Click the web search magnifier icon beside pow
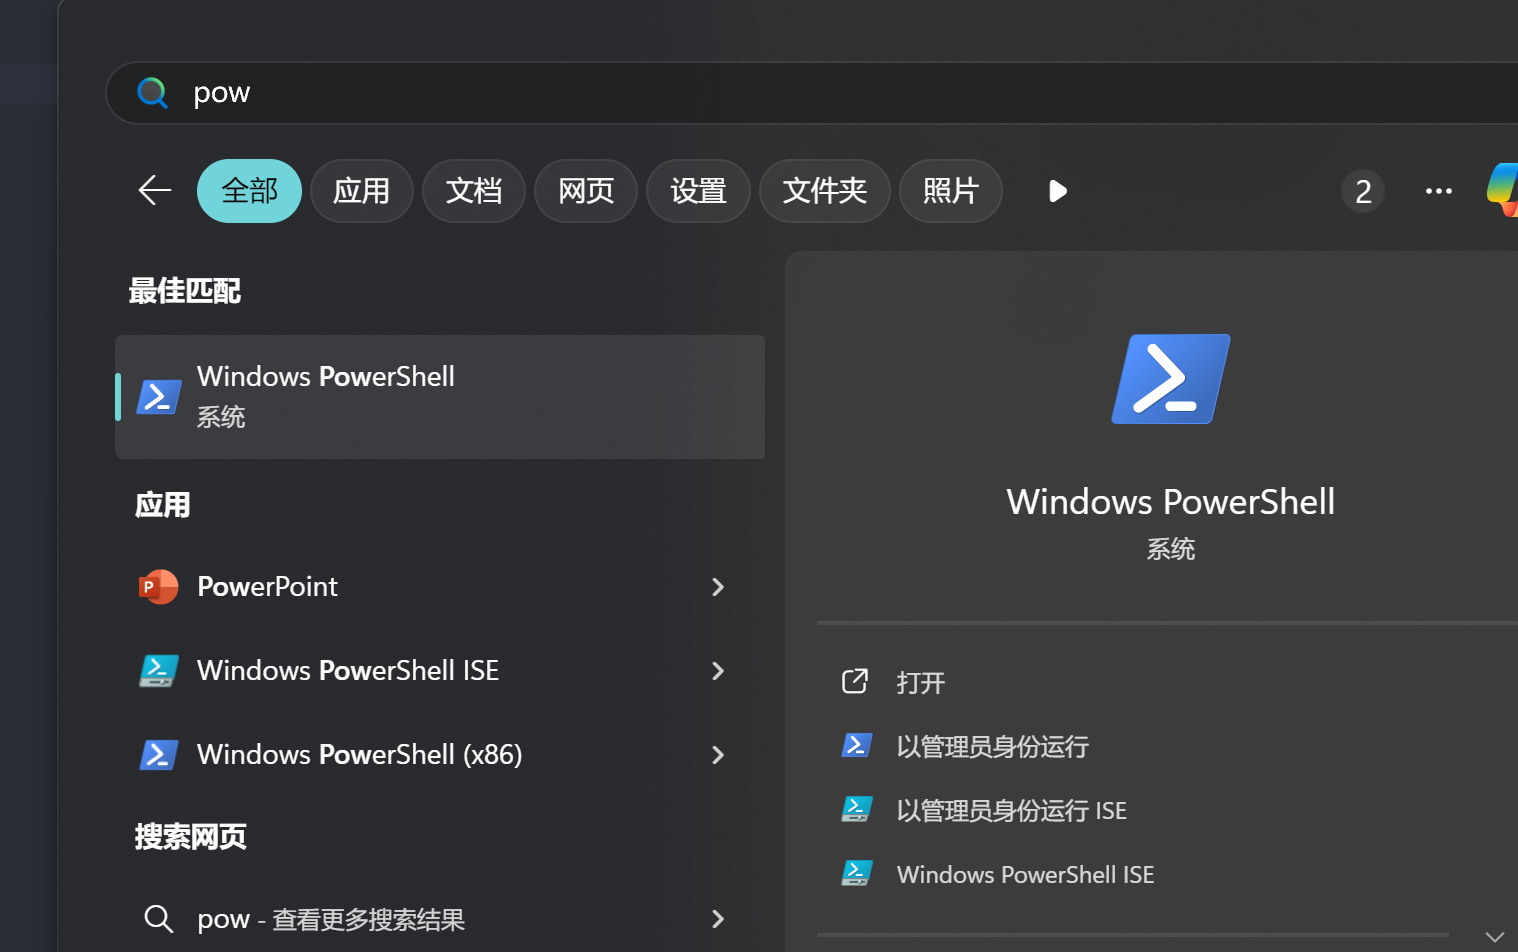The width and height of the screenshot is (1518, 952). pos(159,918)
